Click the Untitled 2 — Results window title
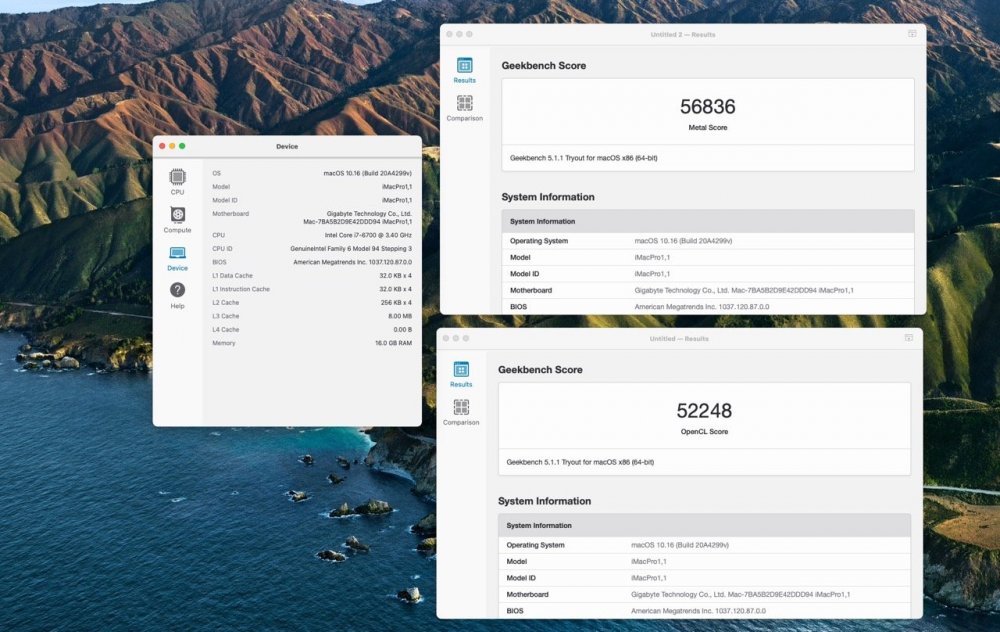This screenshot has height=632, width=1000. click(x=682, y=34)
